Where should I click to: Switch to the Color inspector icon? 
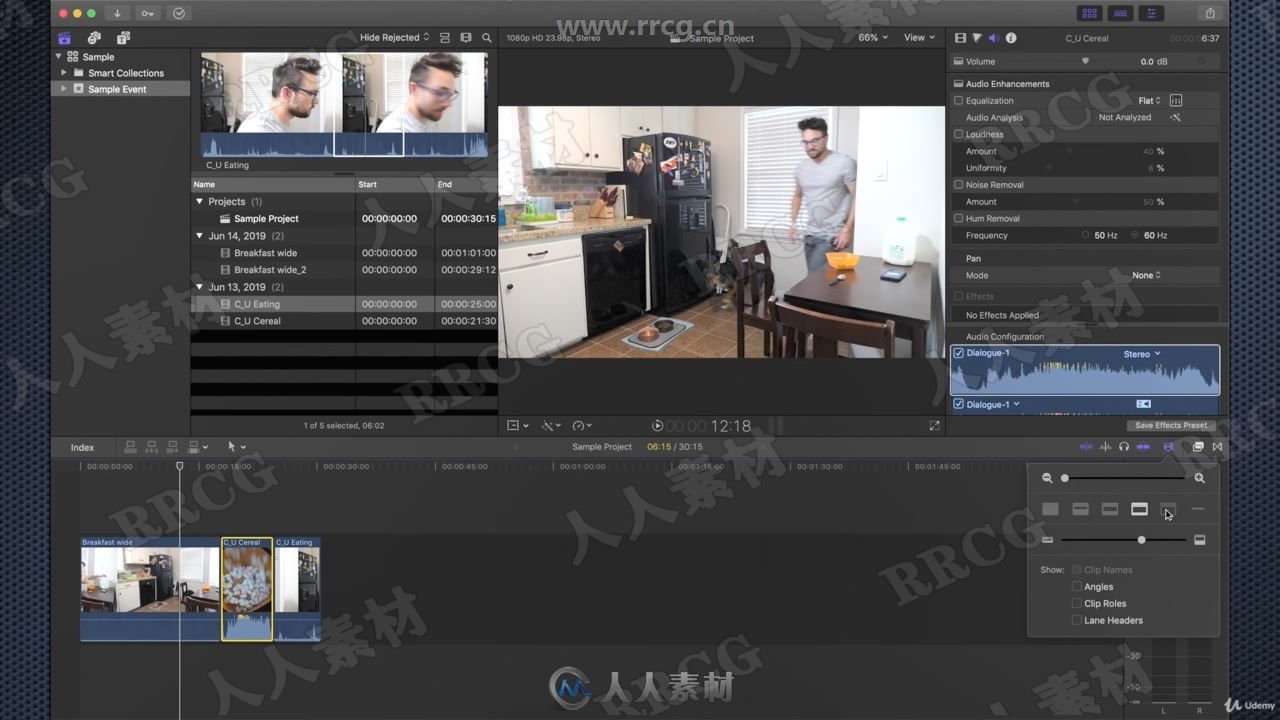tap(977, 38)
